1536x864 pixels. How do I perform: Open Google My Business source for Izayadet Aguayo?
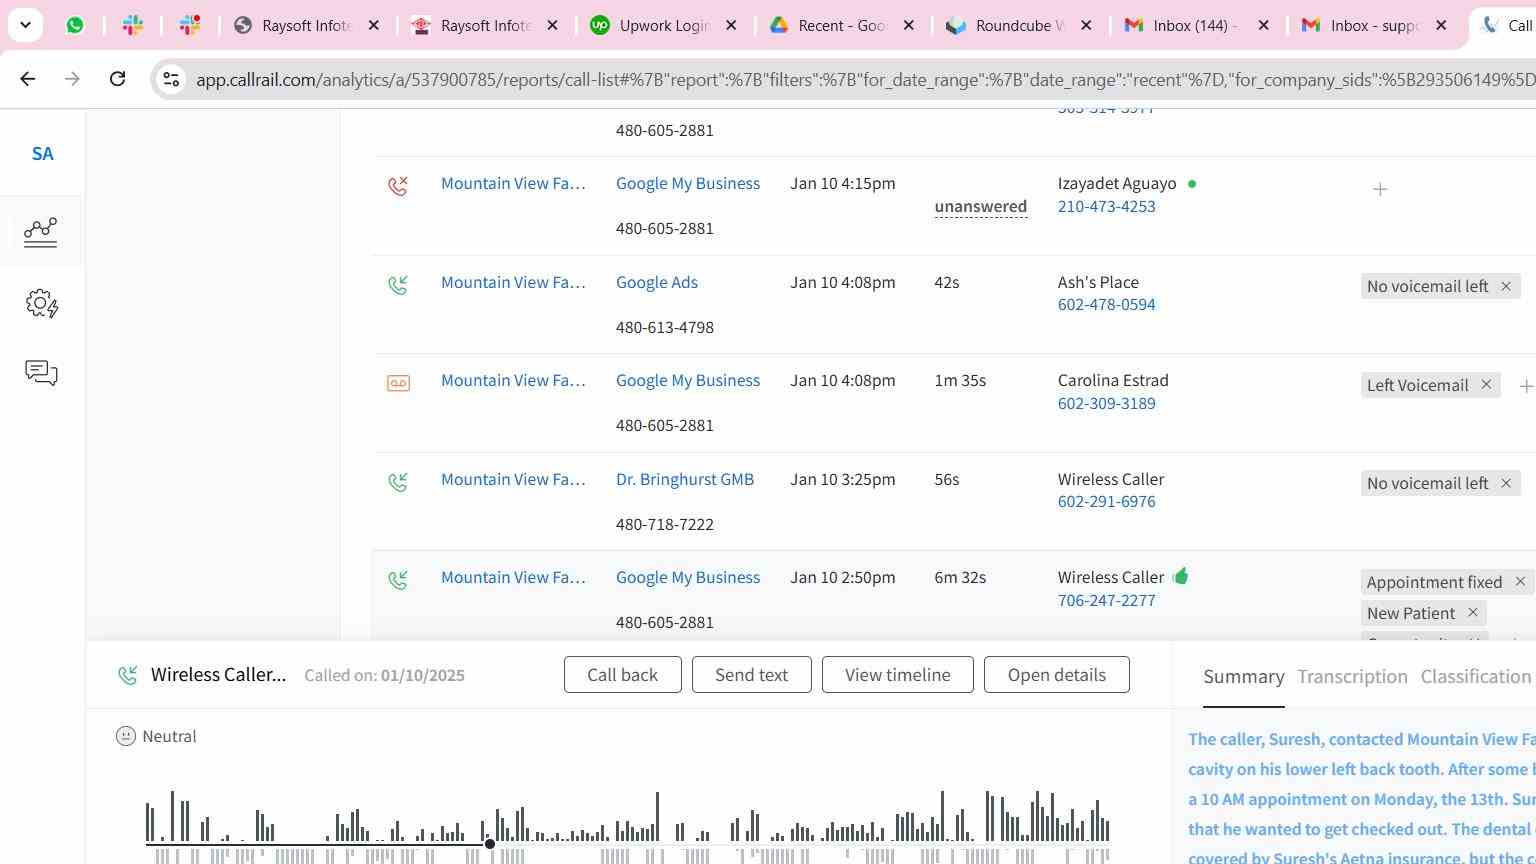(x=688, y=183)
